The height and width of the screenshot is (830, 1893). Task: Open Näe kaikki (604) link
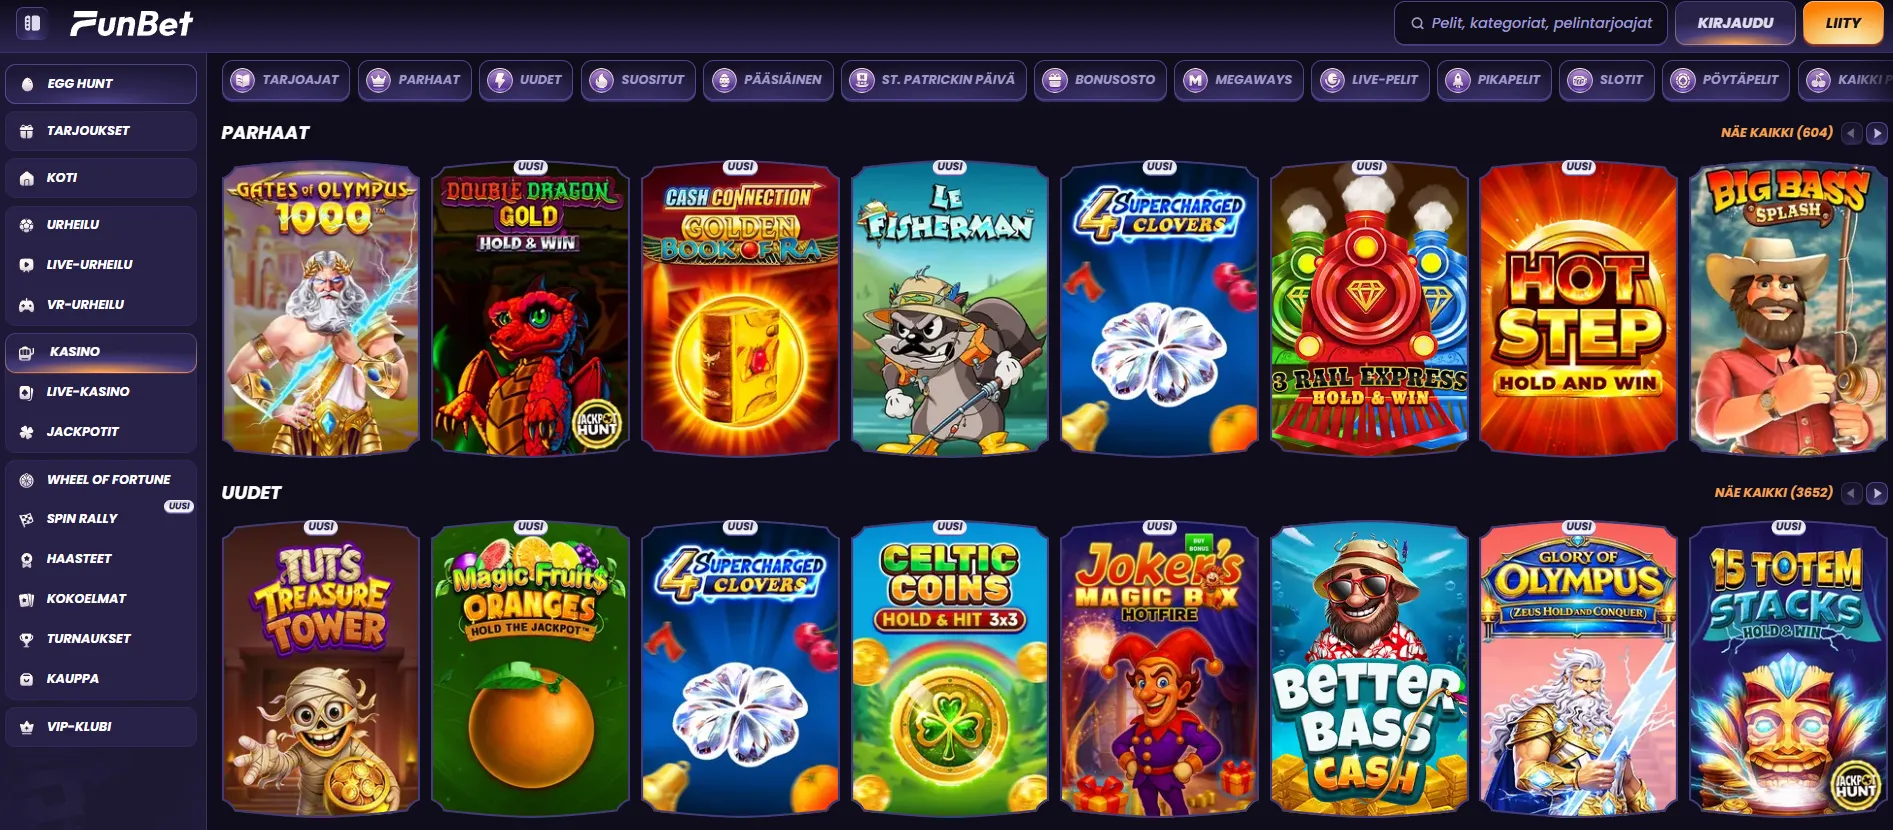(1776, 132)
